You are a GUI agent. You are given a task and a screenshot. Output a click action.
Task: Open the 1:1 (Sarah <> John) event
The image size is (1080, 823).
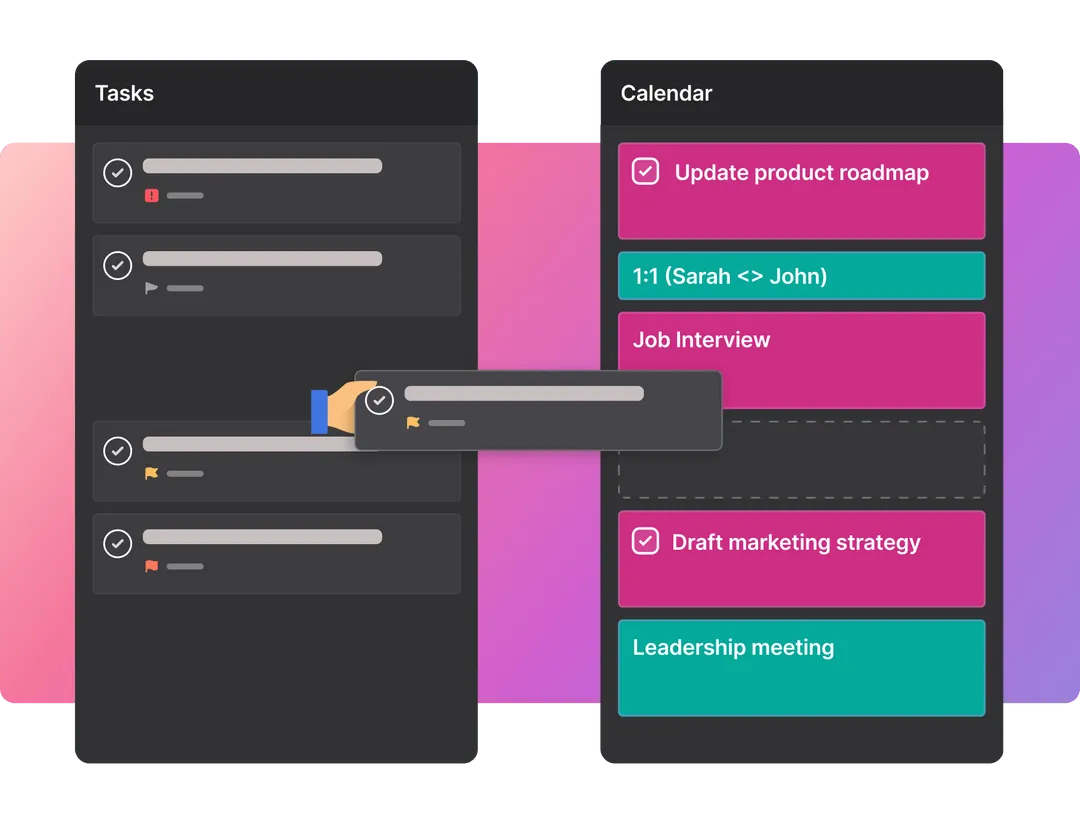801,276
